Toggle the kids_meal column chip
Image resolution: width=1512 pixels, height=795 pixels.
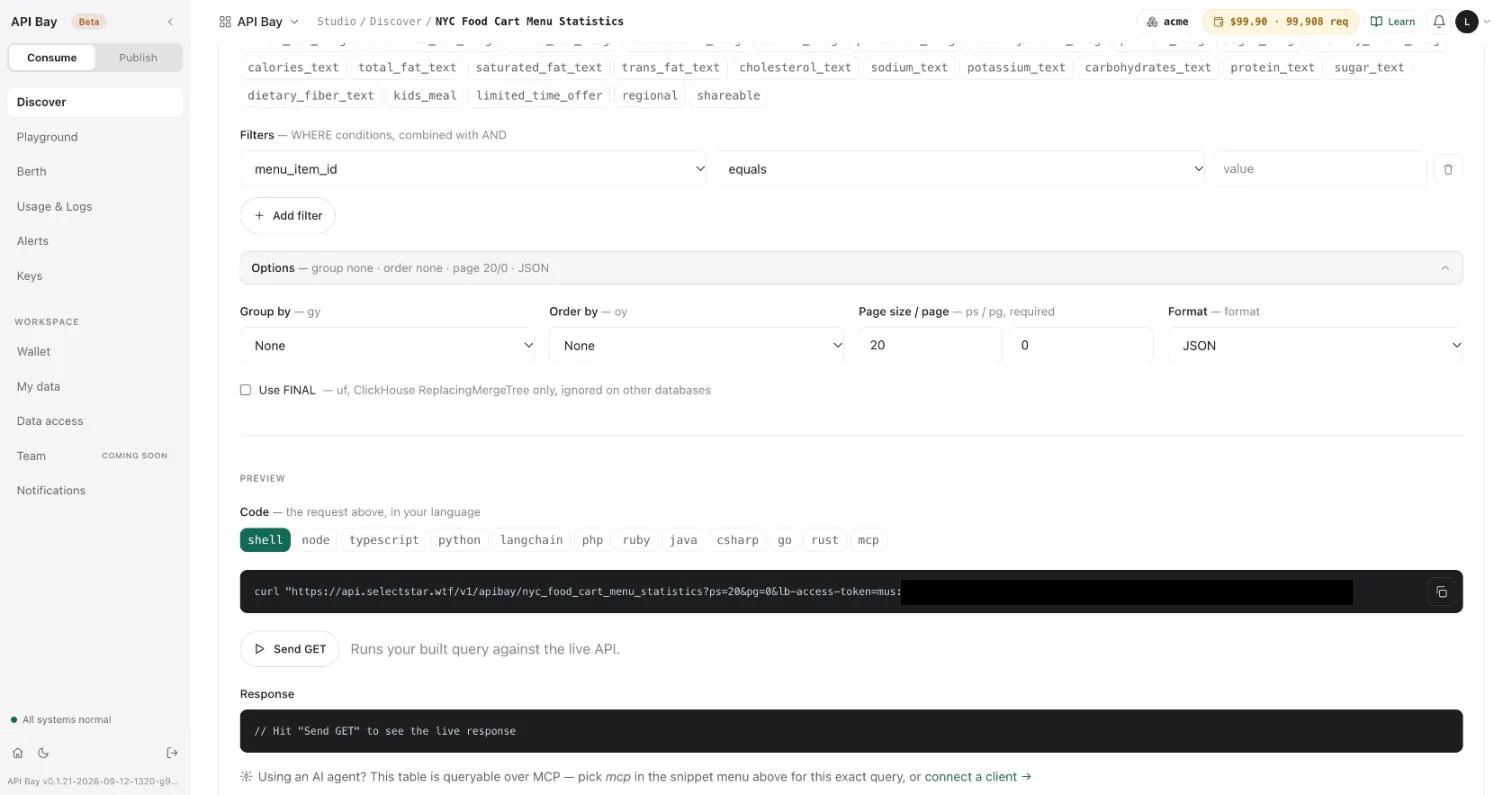tap(425, 96)
